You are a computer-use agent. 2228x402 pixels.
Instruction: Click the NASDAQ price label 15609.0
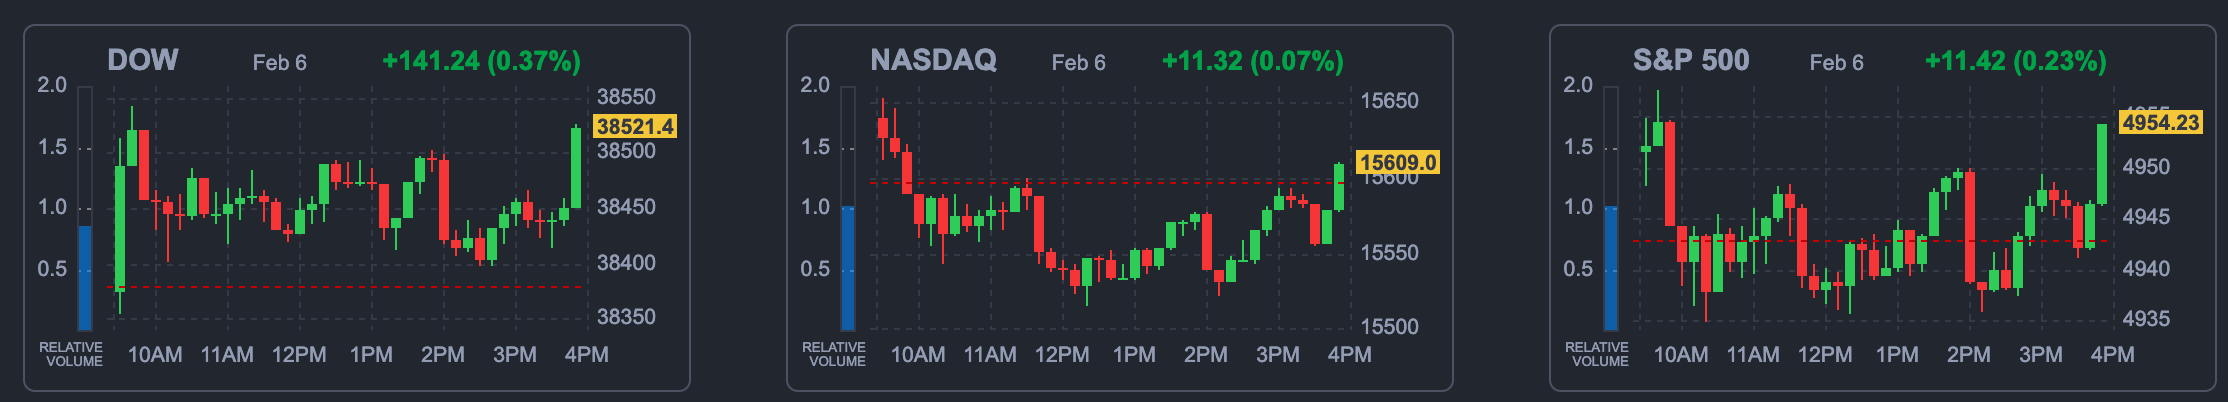[1398, 162]
